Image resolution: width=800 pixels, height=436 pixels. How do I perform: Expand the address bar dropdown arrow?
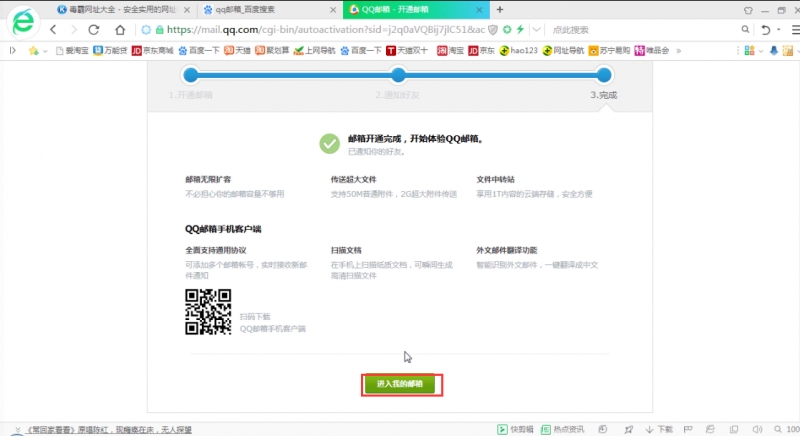tap(536, 30)
